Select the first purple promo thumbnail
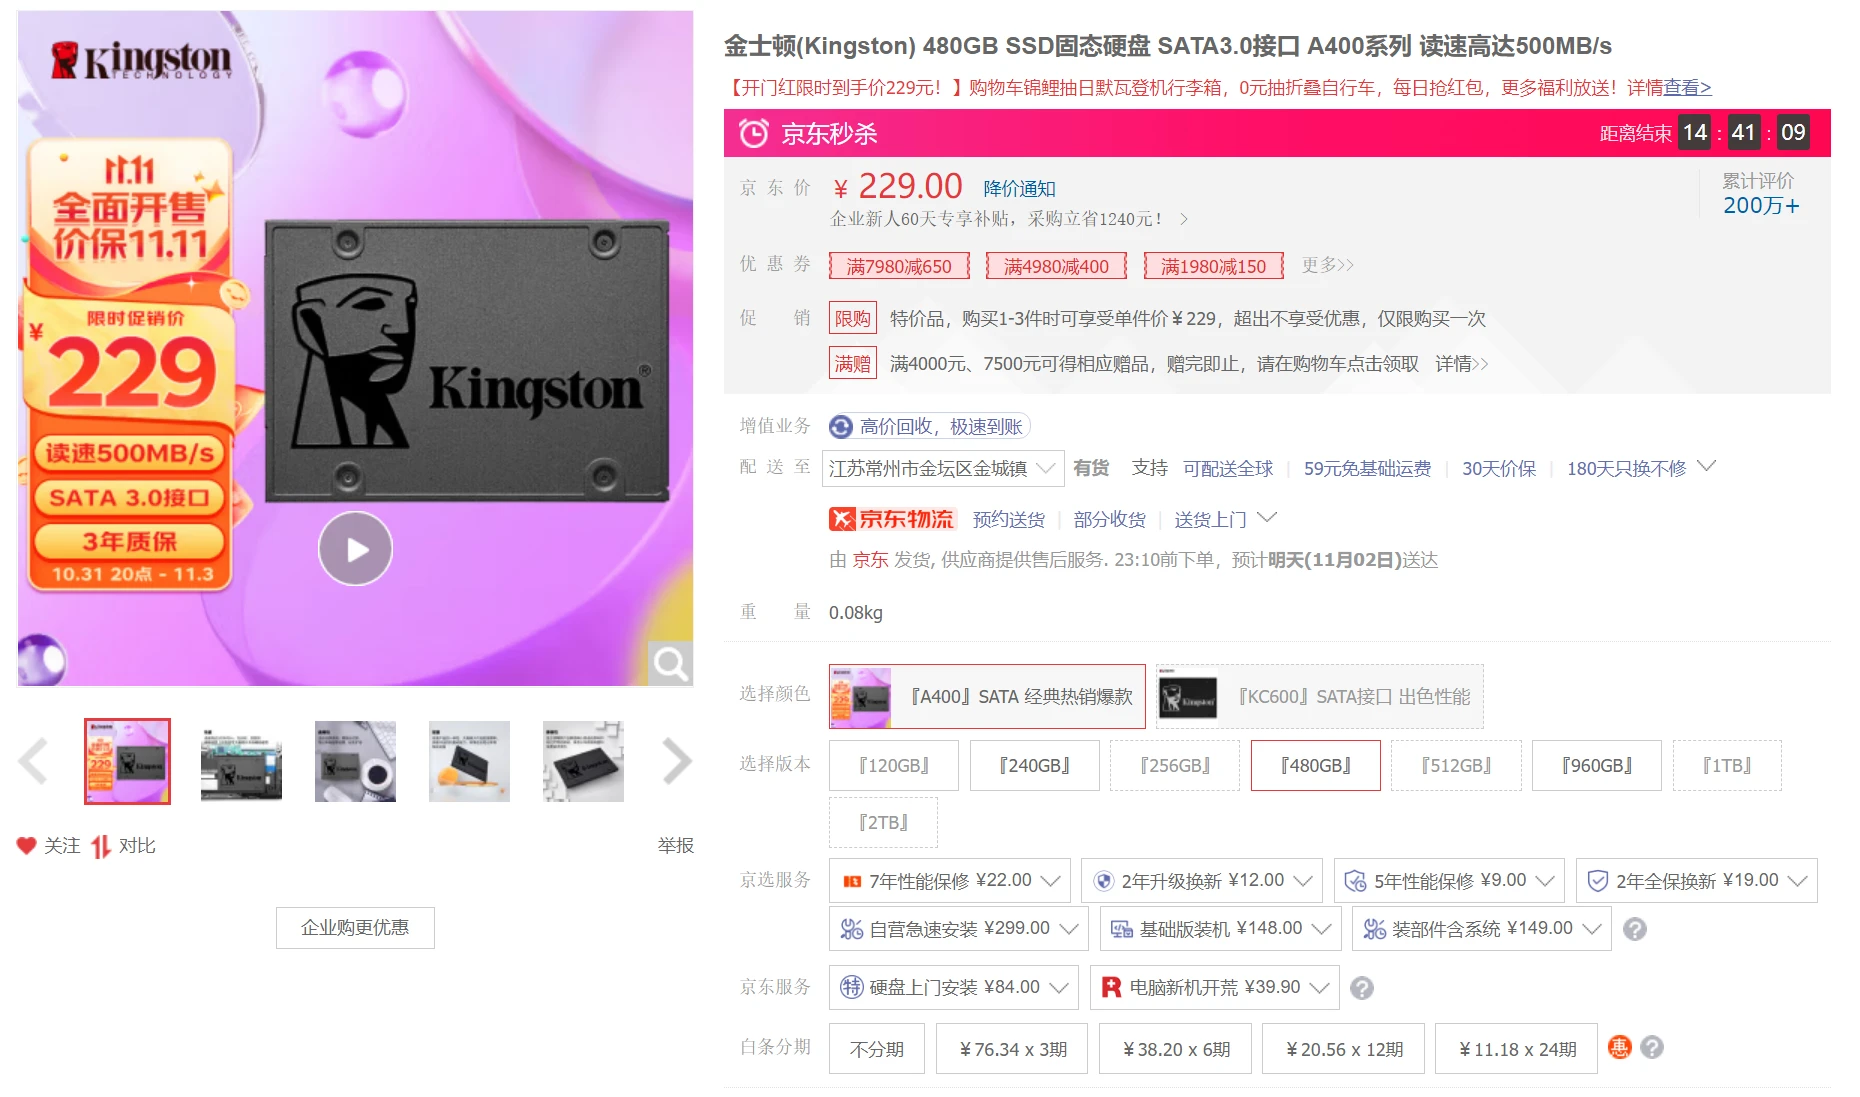Viewport: 1860px width, 1097px height. click(127, 761)
